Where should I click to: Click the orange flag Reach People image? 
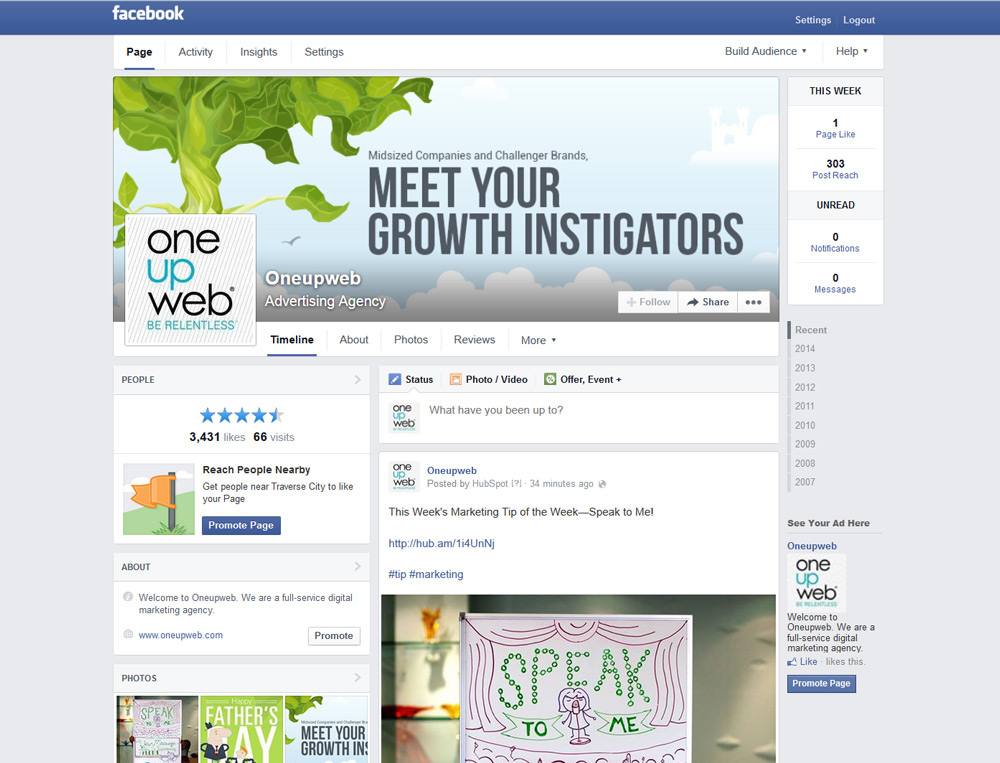(159, 499)
